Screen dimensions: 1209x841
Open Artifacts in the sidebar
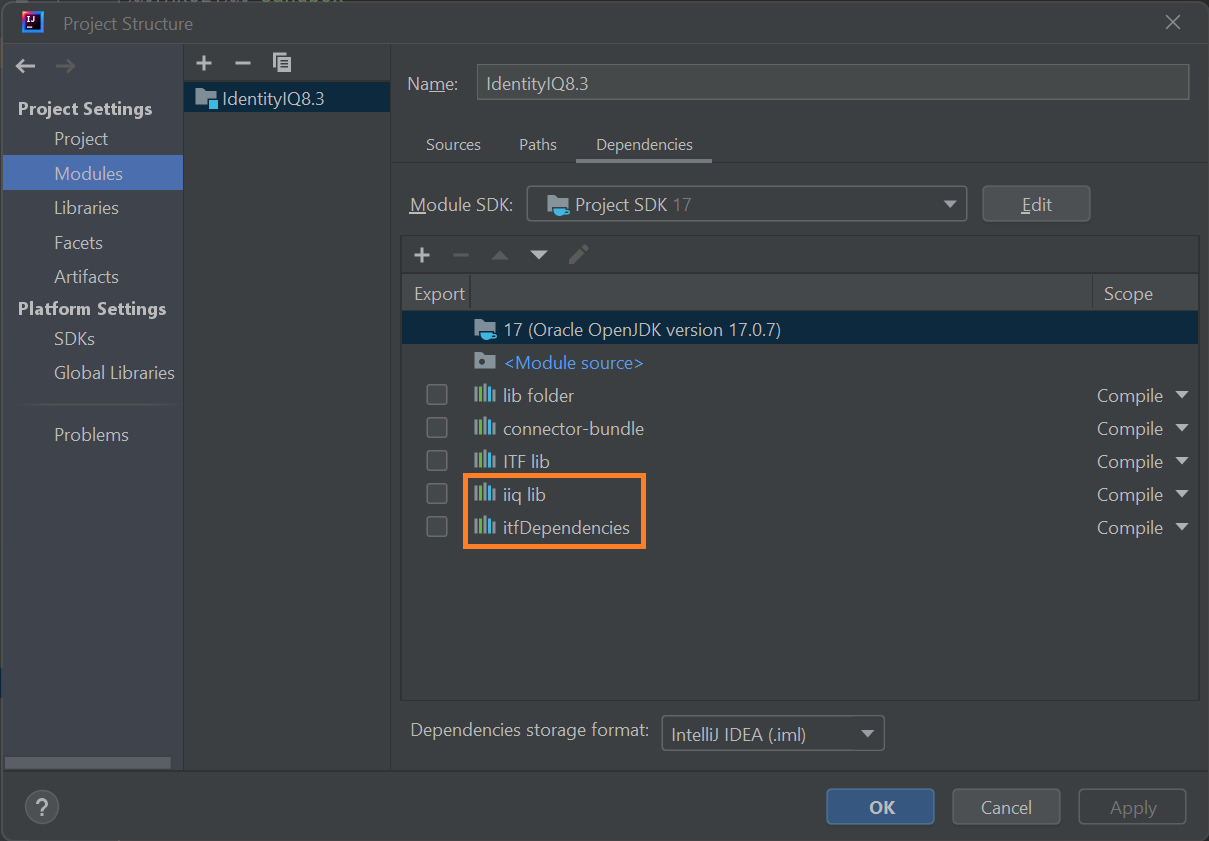(86, 276)
